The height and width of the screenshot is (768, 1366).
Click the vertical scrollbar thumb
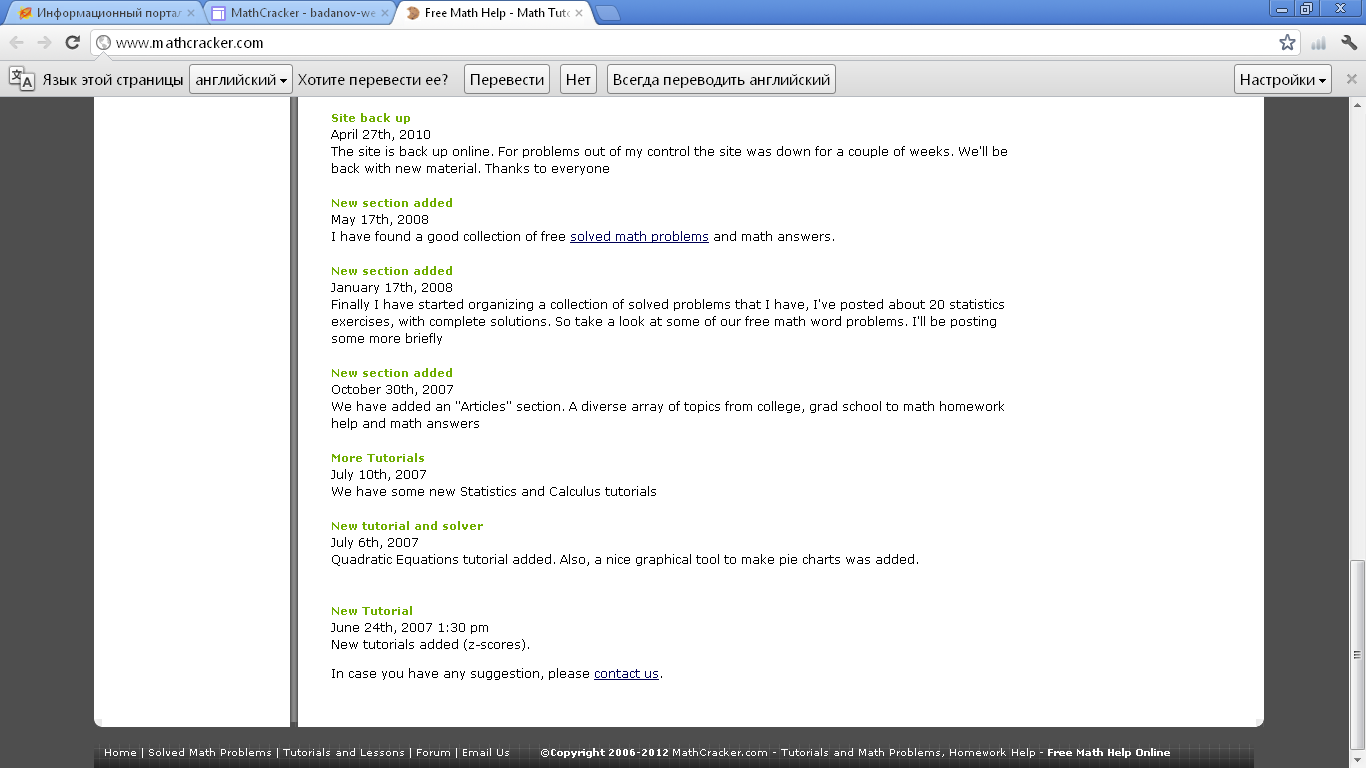[x=1357, y=654]
